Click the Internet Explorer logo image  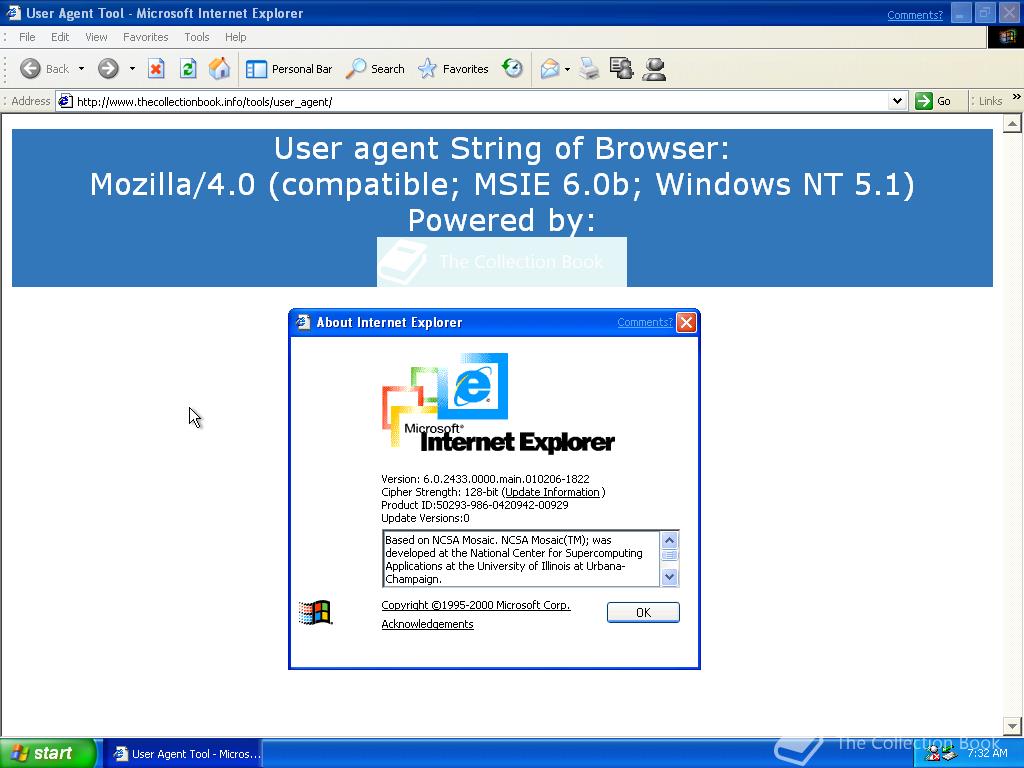498,404
